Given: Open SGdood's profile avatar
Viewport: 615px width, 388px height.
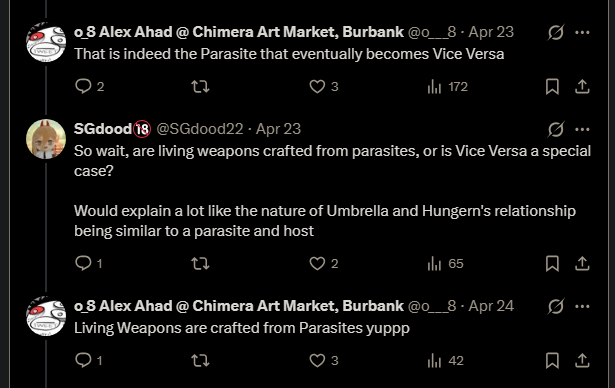Looking at the screenshot, I should coord(46,139).
